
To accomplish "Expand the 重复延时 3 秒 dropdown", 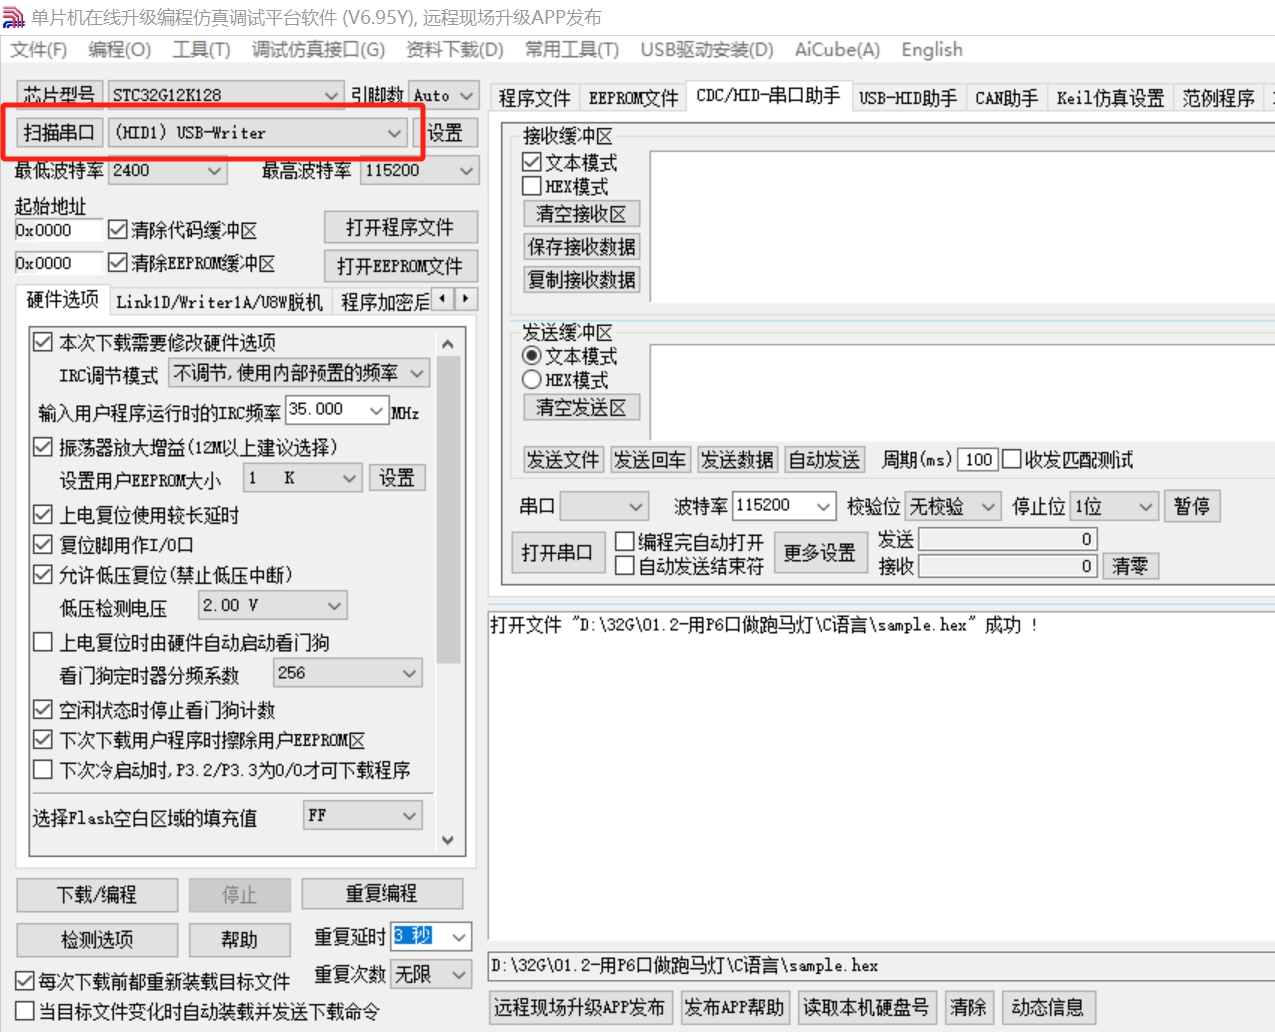I will point(459,937).
